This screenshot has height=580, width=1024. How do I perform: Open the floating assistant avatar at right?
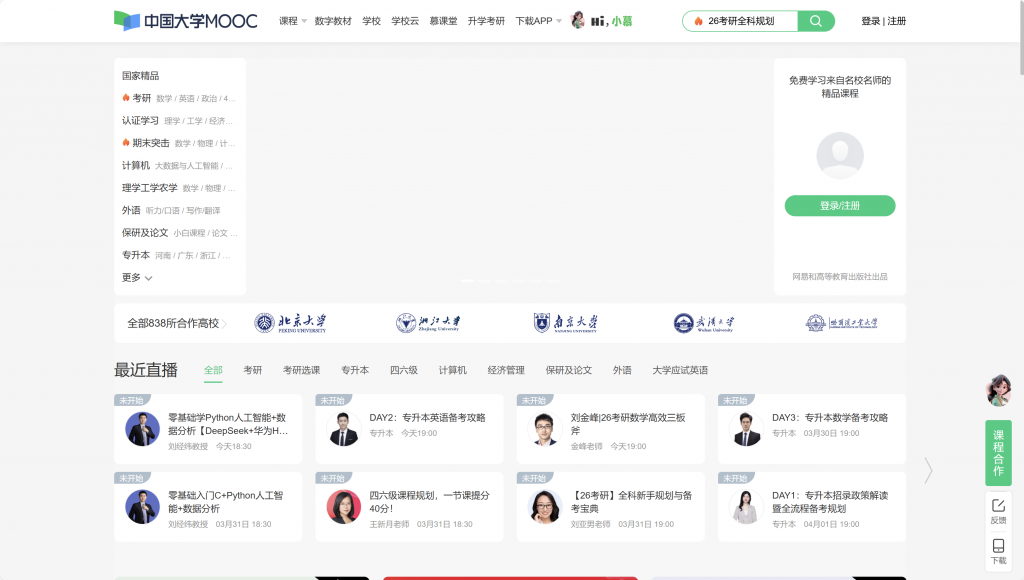998,391
